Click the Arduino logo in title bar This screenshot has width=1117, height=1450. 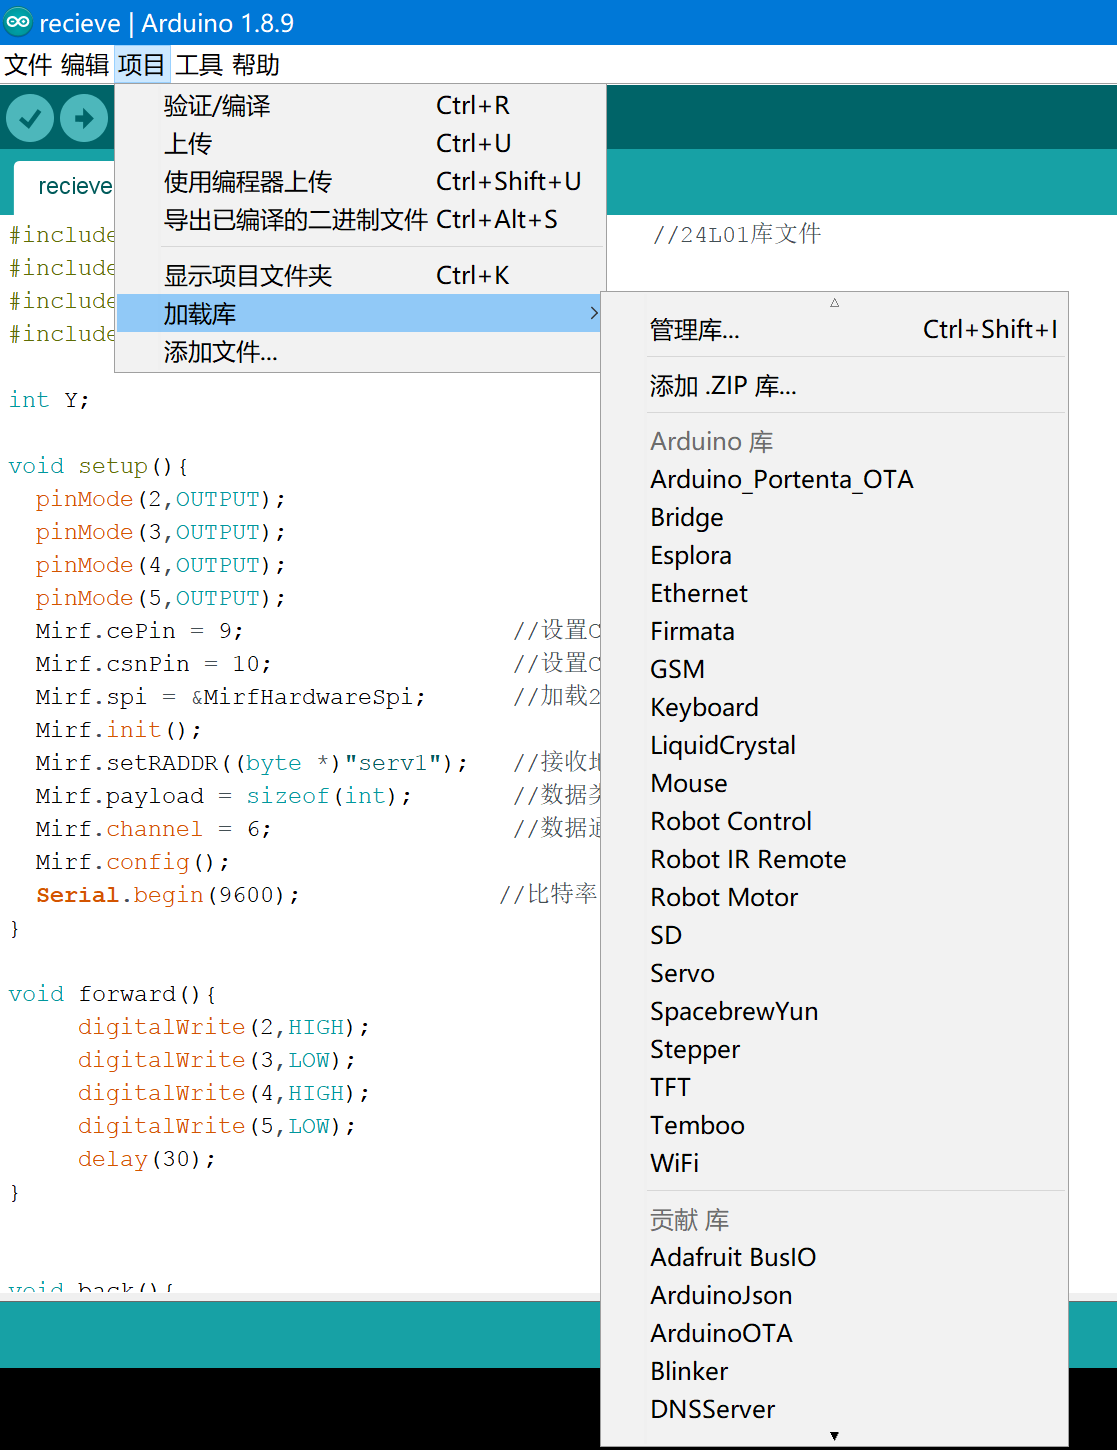[x=18, y=22]
